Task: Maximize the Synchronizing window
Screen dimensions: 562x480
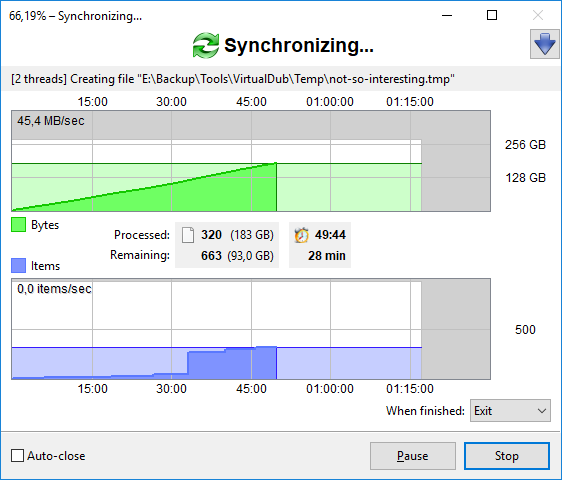Action: [492, 15]
